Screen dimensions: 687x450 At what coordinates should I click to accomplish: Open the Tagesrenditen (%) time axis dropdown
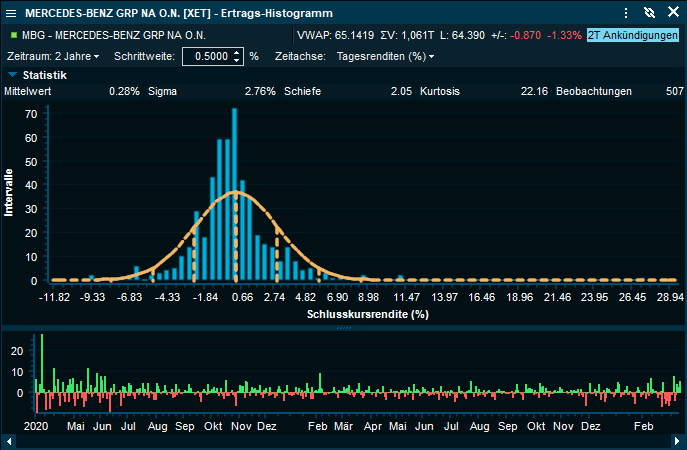(385, 56)
